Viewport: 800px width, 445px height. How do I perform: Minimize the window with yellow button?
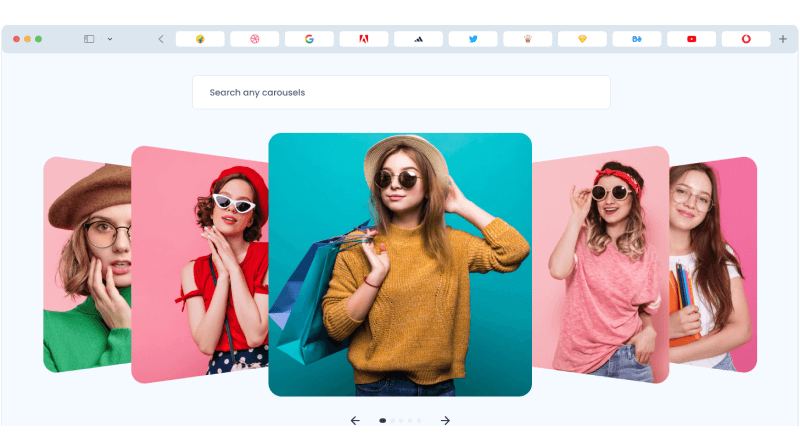tap(28, 39)
